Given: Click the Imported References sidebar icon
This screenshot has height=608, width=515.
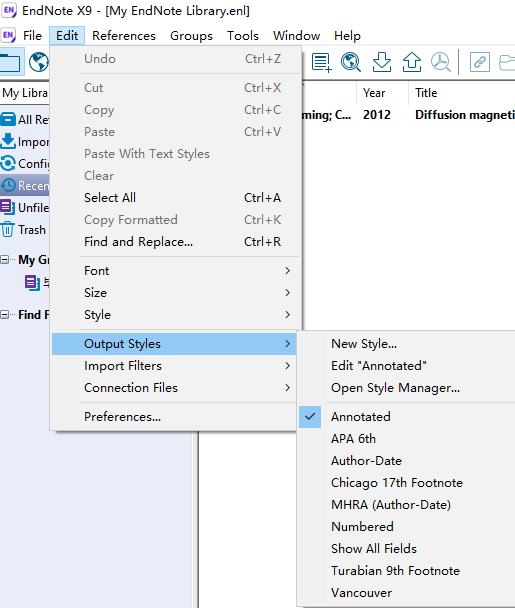Looking at the screenshot, I should coord(8,141).
